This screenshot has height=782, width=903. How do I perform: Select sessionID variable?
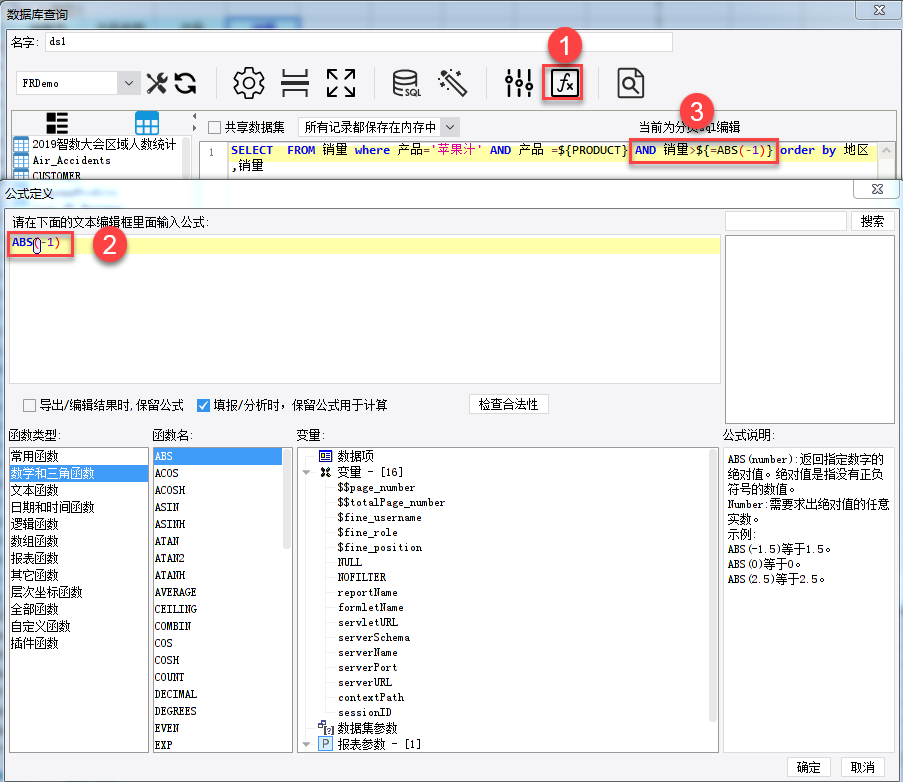(x=365, y=712)
